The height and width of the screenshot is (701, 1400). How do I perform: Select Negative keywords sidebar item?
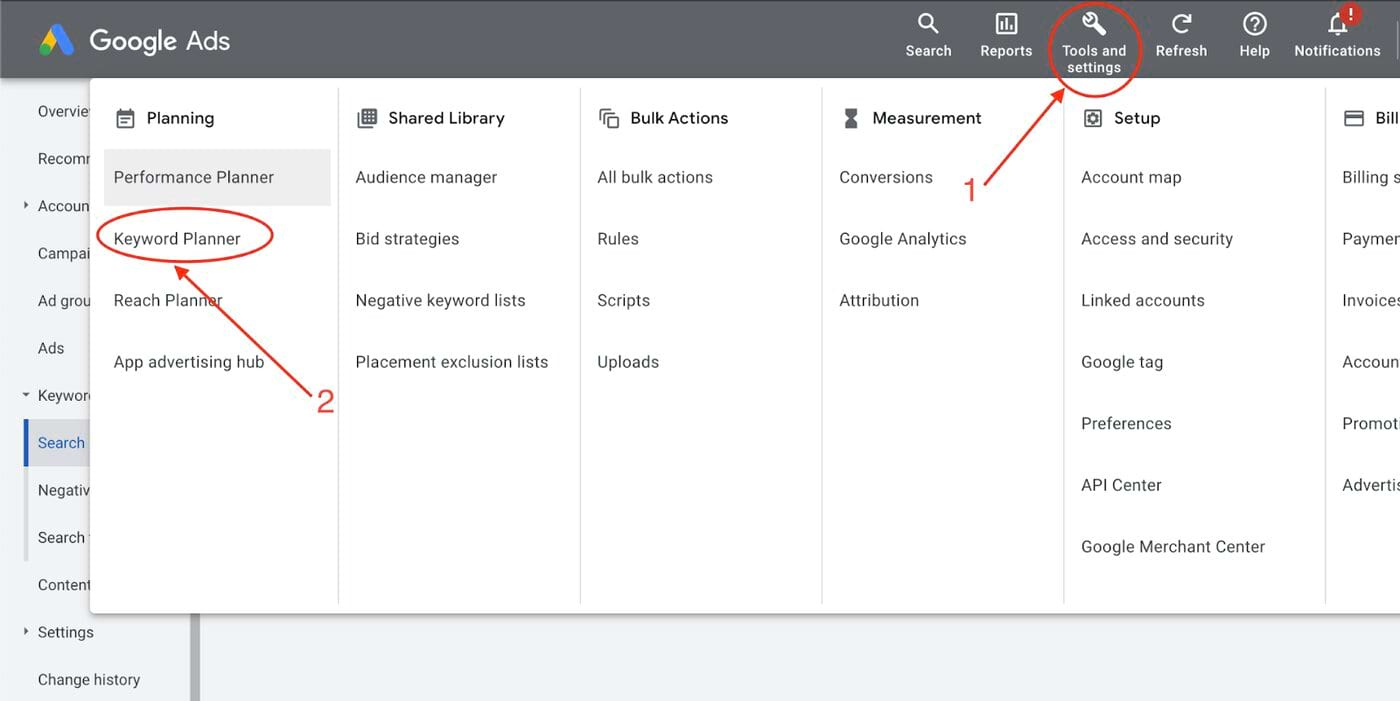[64, 490]
